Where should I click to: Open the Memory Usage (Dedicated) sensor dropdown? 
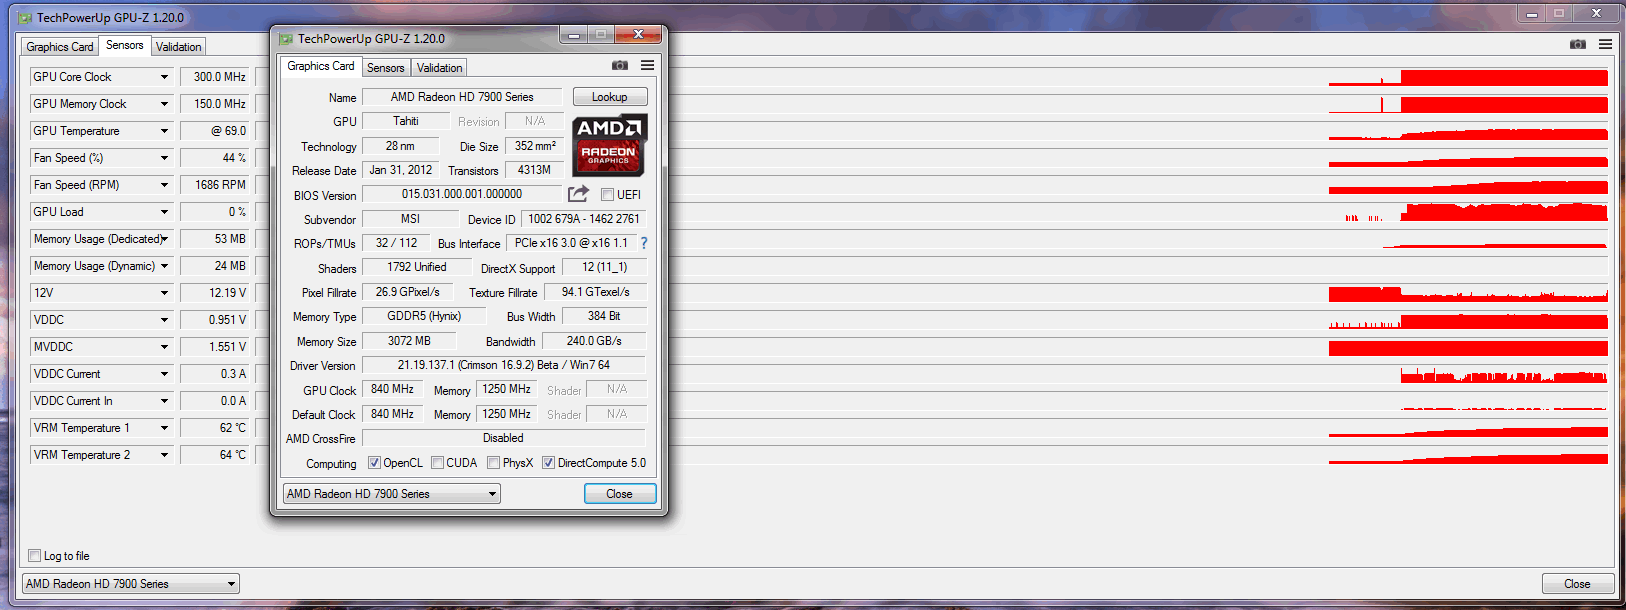[165, 239]
